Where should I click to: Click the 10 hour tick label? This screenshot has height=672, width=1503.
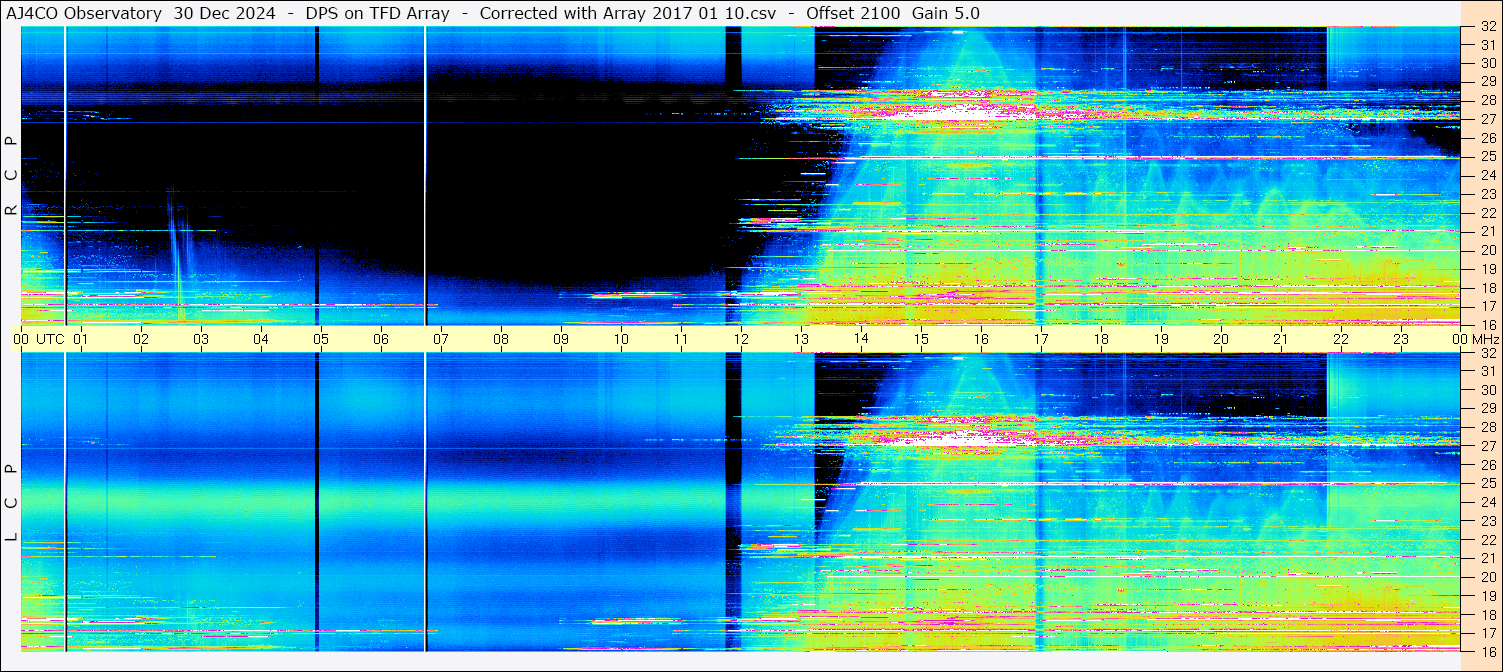pyautogui.click(x=621, y=339)
